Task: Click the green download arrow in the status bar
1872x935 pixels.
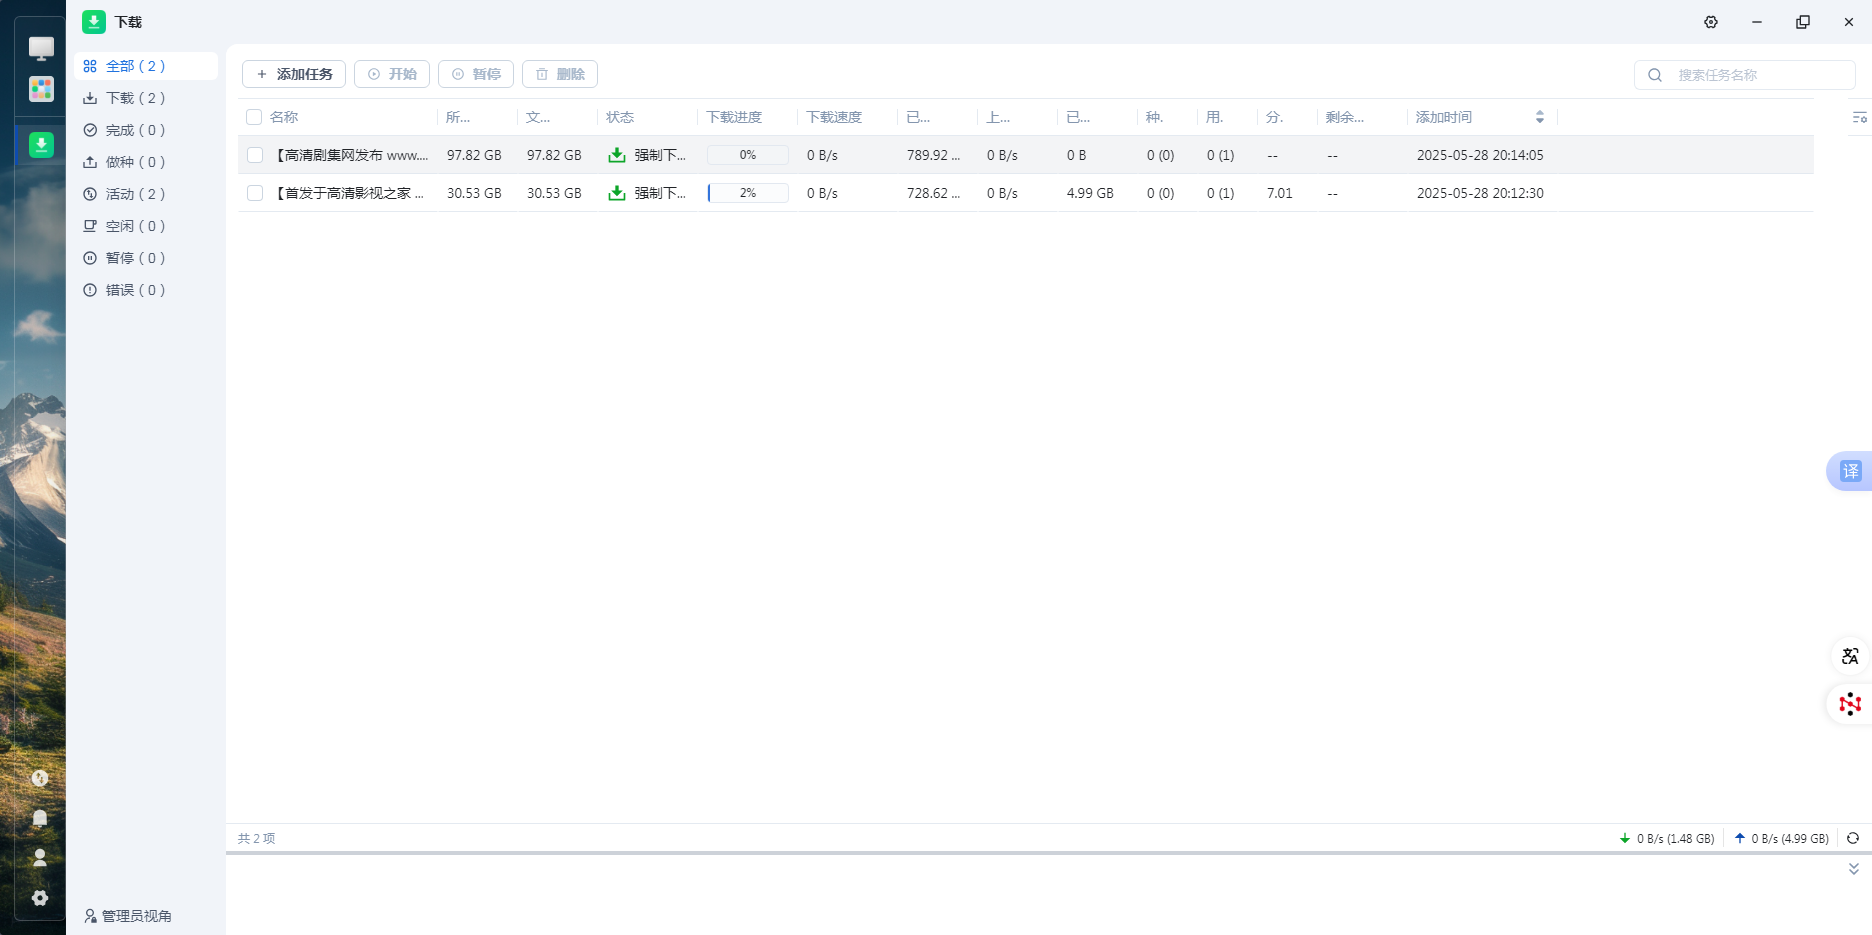Action: [1625, 839]
